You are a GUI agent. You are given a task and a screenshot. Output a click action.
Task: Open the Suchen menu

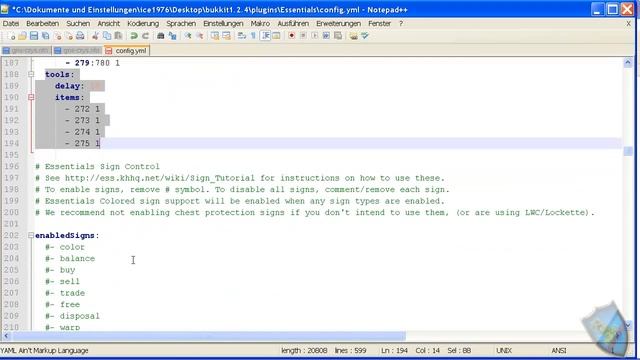point(78,24)
